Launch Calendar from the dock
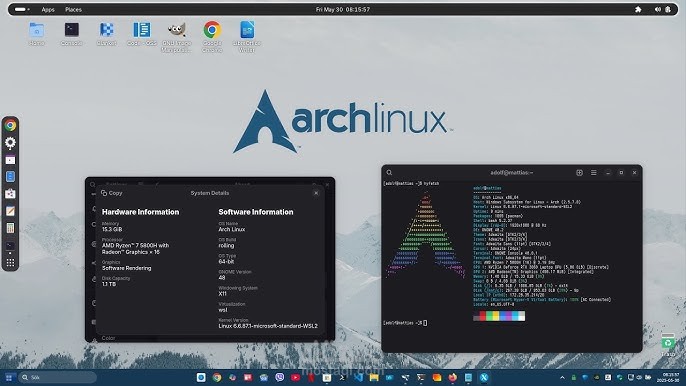The width and height of the screenshot is (686, 386). coord(10,160)
